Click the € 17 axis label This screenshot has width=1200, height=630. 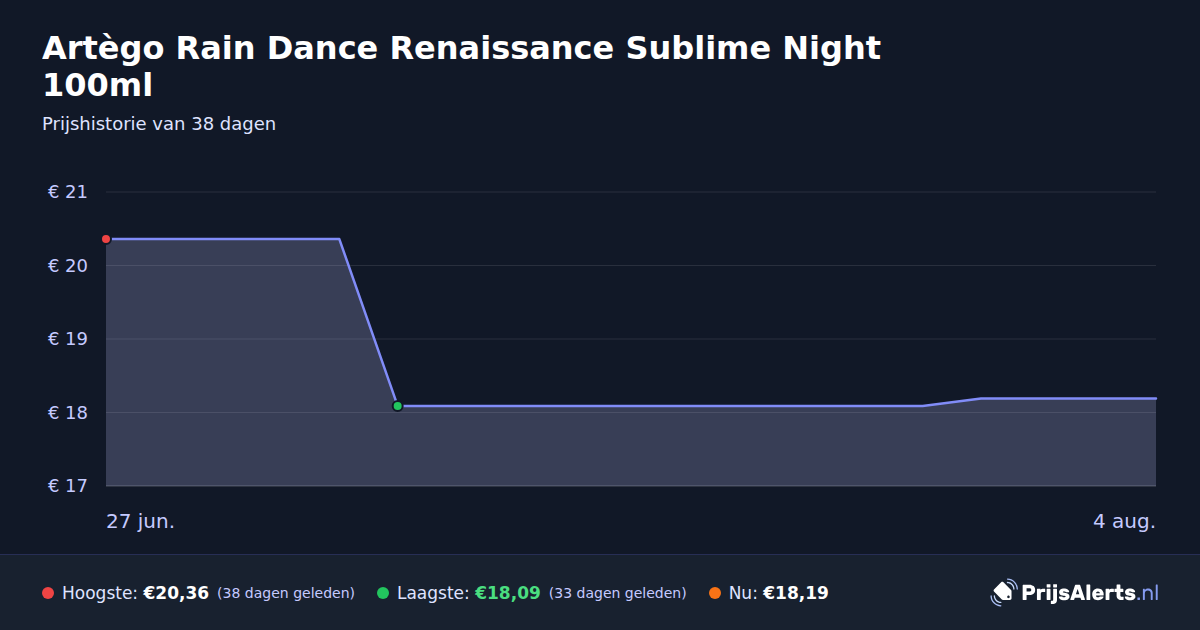[x=67, y=486]
